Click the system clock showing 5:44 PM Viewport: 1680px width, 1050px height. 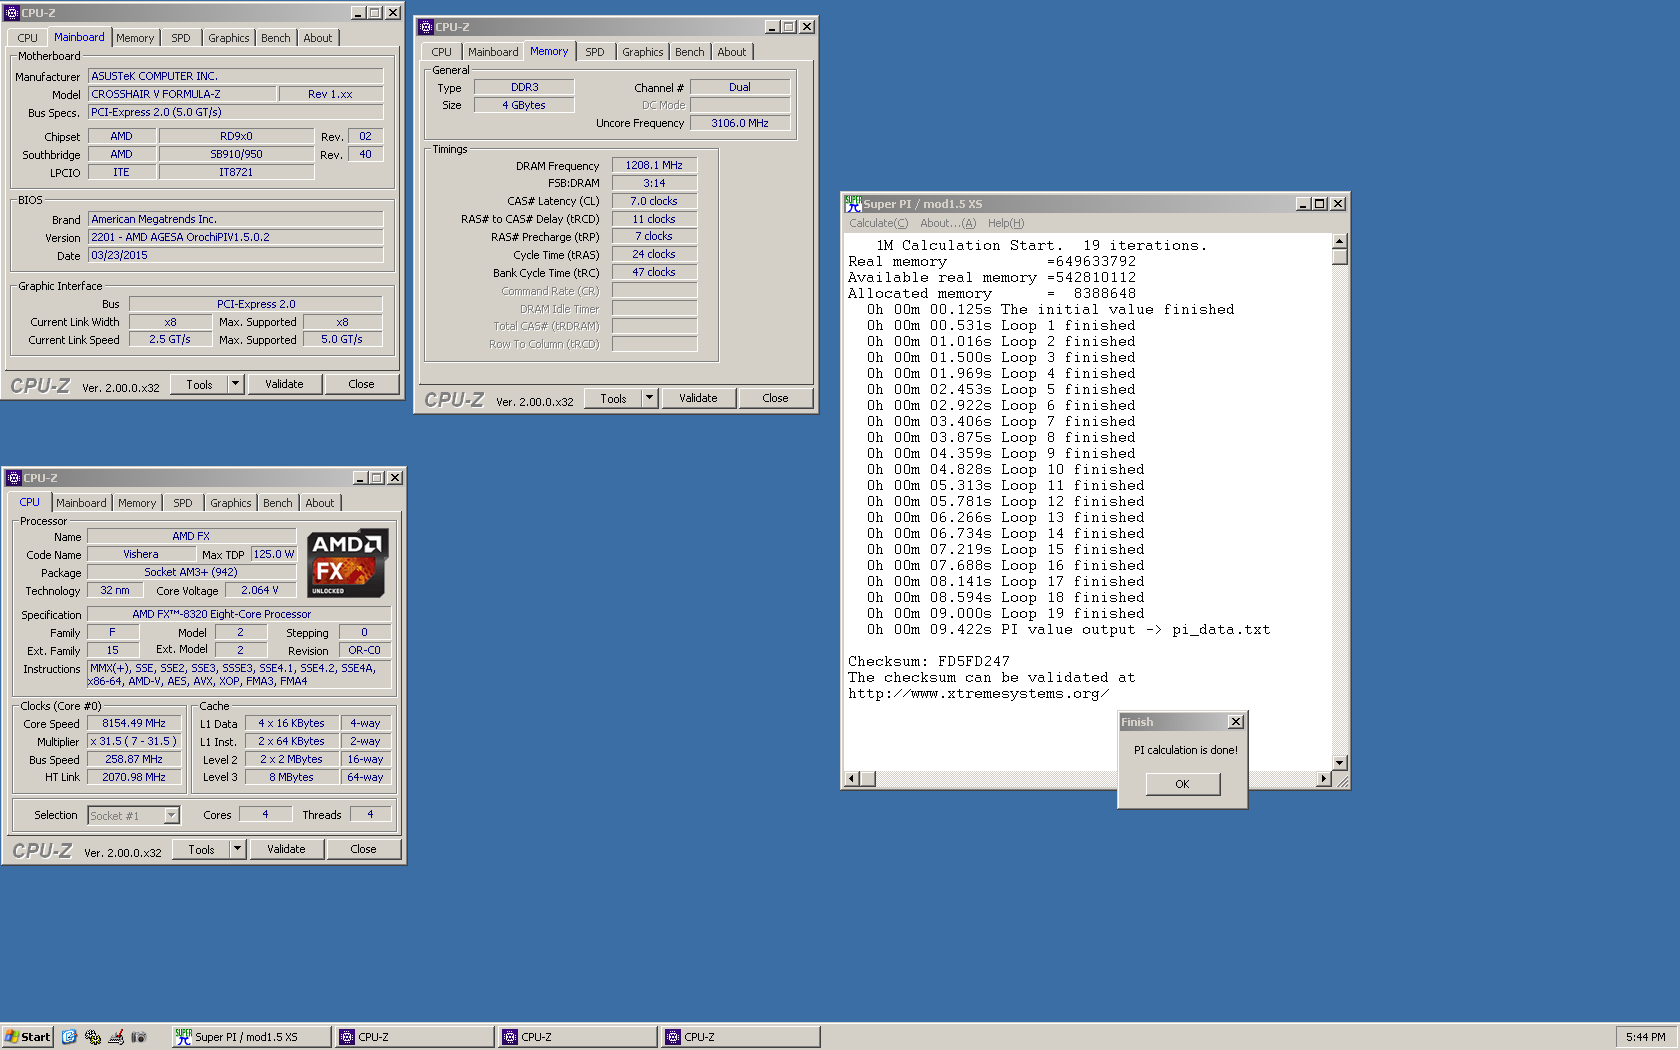pos(1645,1037)
